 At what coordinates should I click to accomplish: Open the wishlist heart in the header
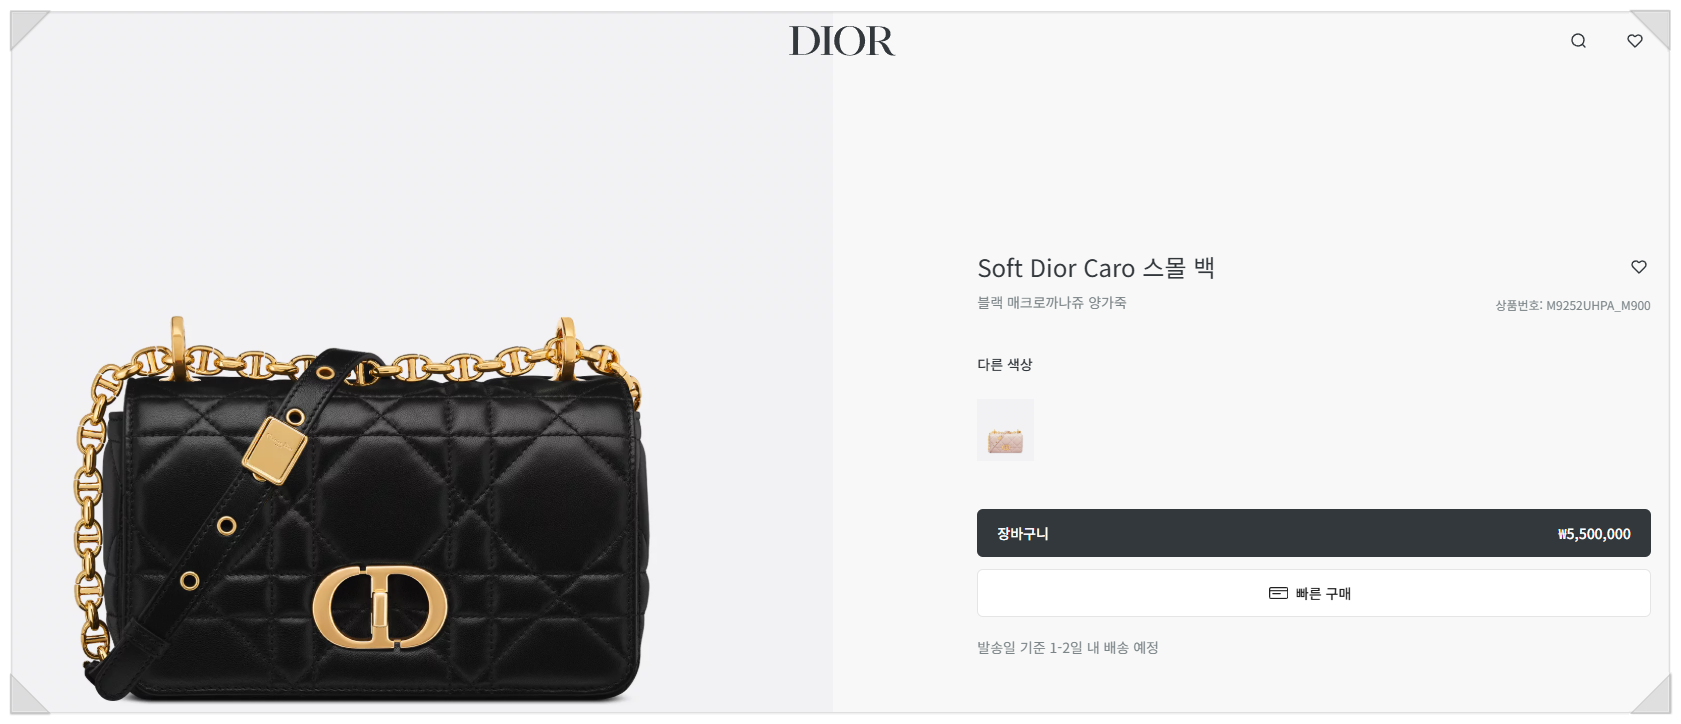[1635, 41]
